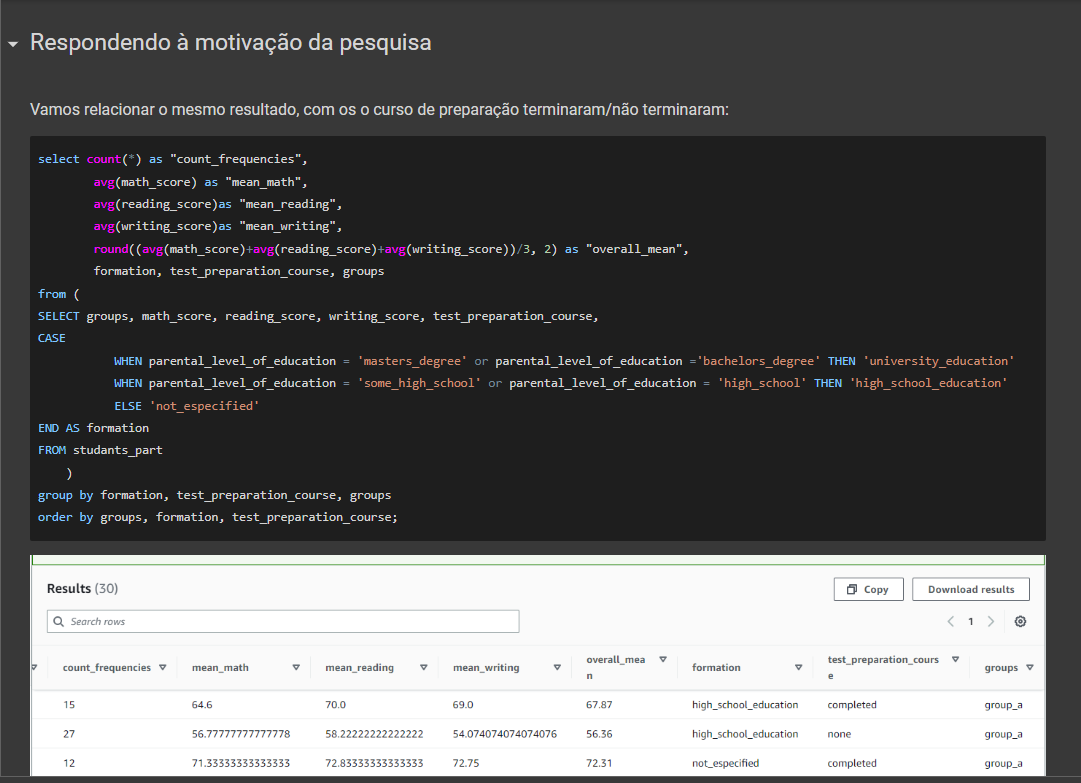1081x783 pixels.
Task: Select the 'none' test preparation cell
Action: [839, 733]
